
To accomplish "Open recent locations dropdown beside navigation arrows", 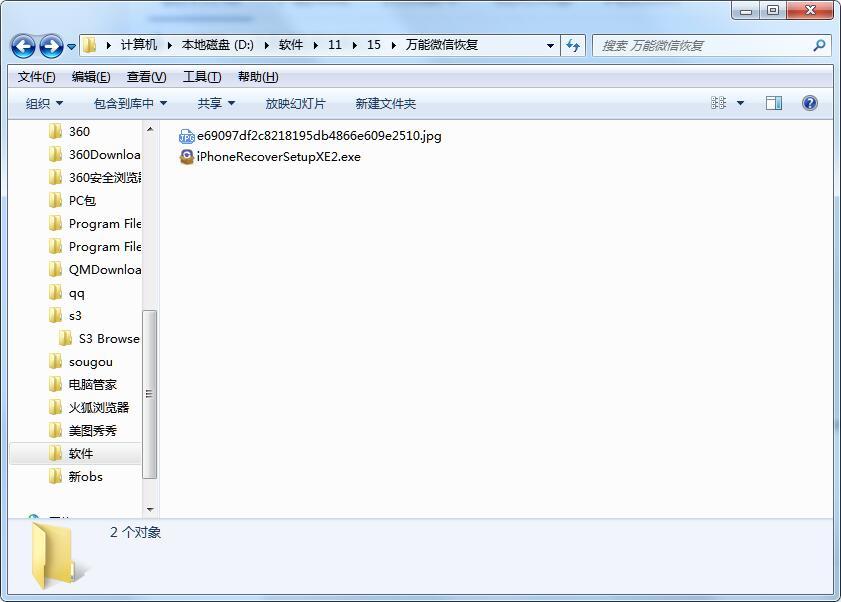I will pyautogui.click(x=71, y=47).
